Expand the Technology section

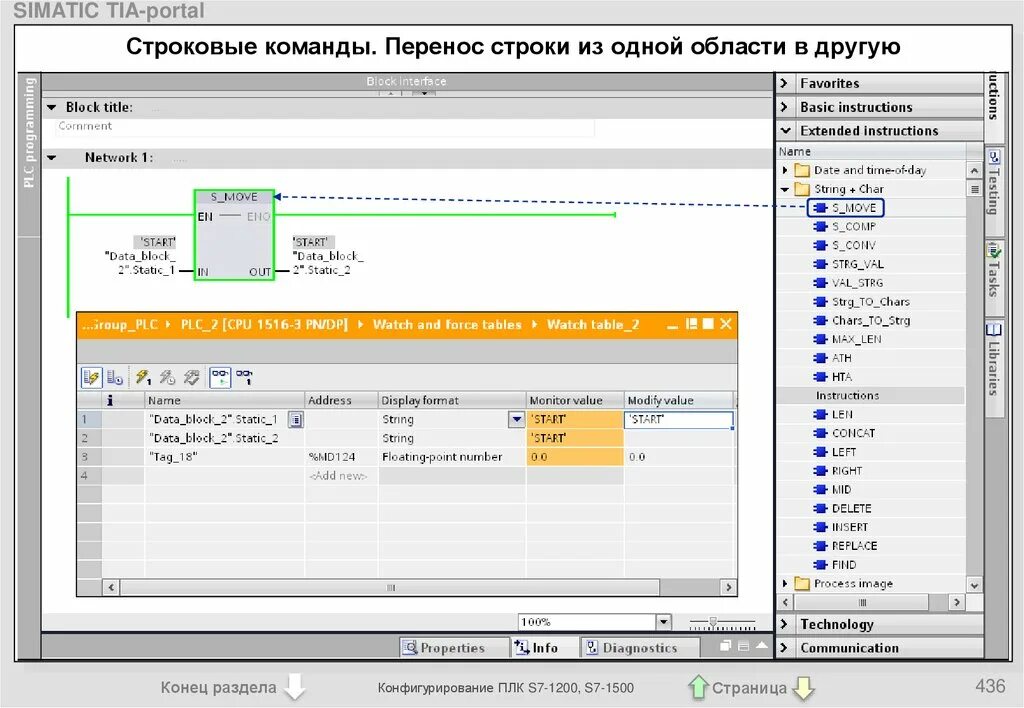[785, 624]
